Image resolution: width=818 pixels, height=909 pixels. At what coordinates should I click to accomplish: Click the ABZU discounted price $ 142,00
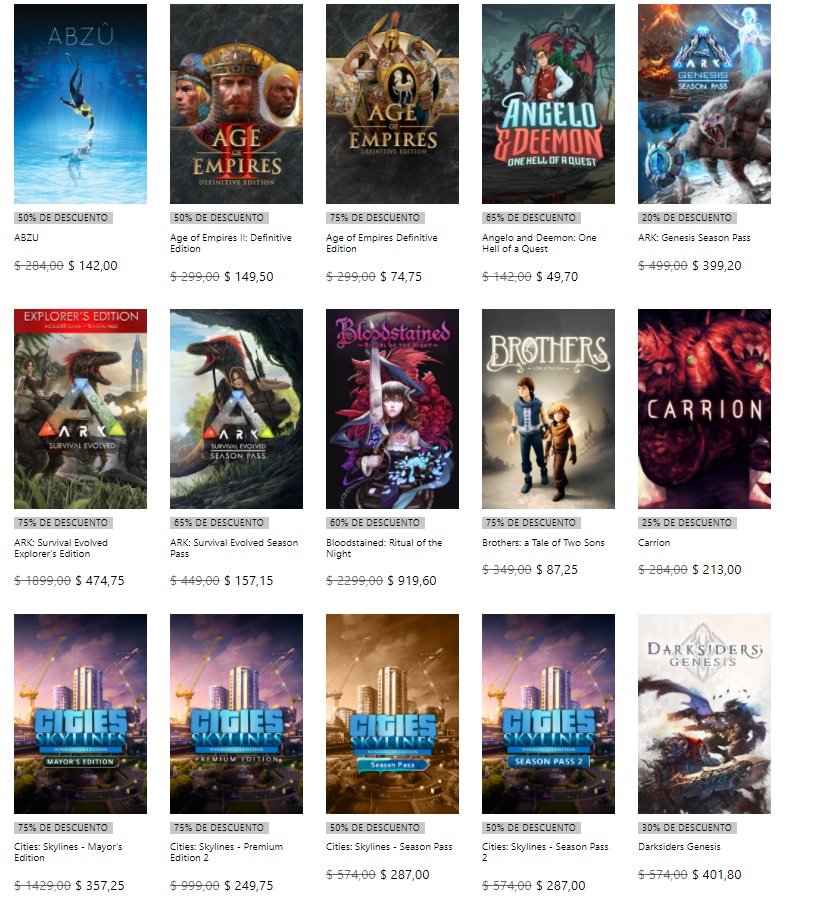[x=93, y=266]
